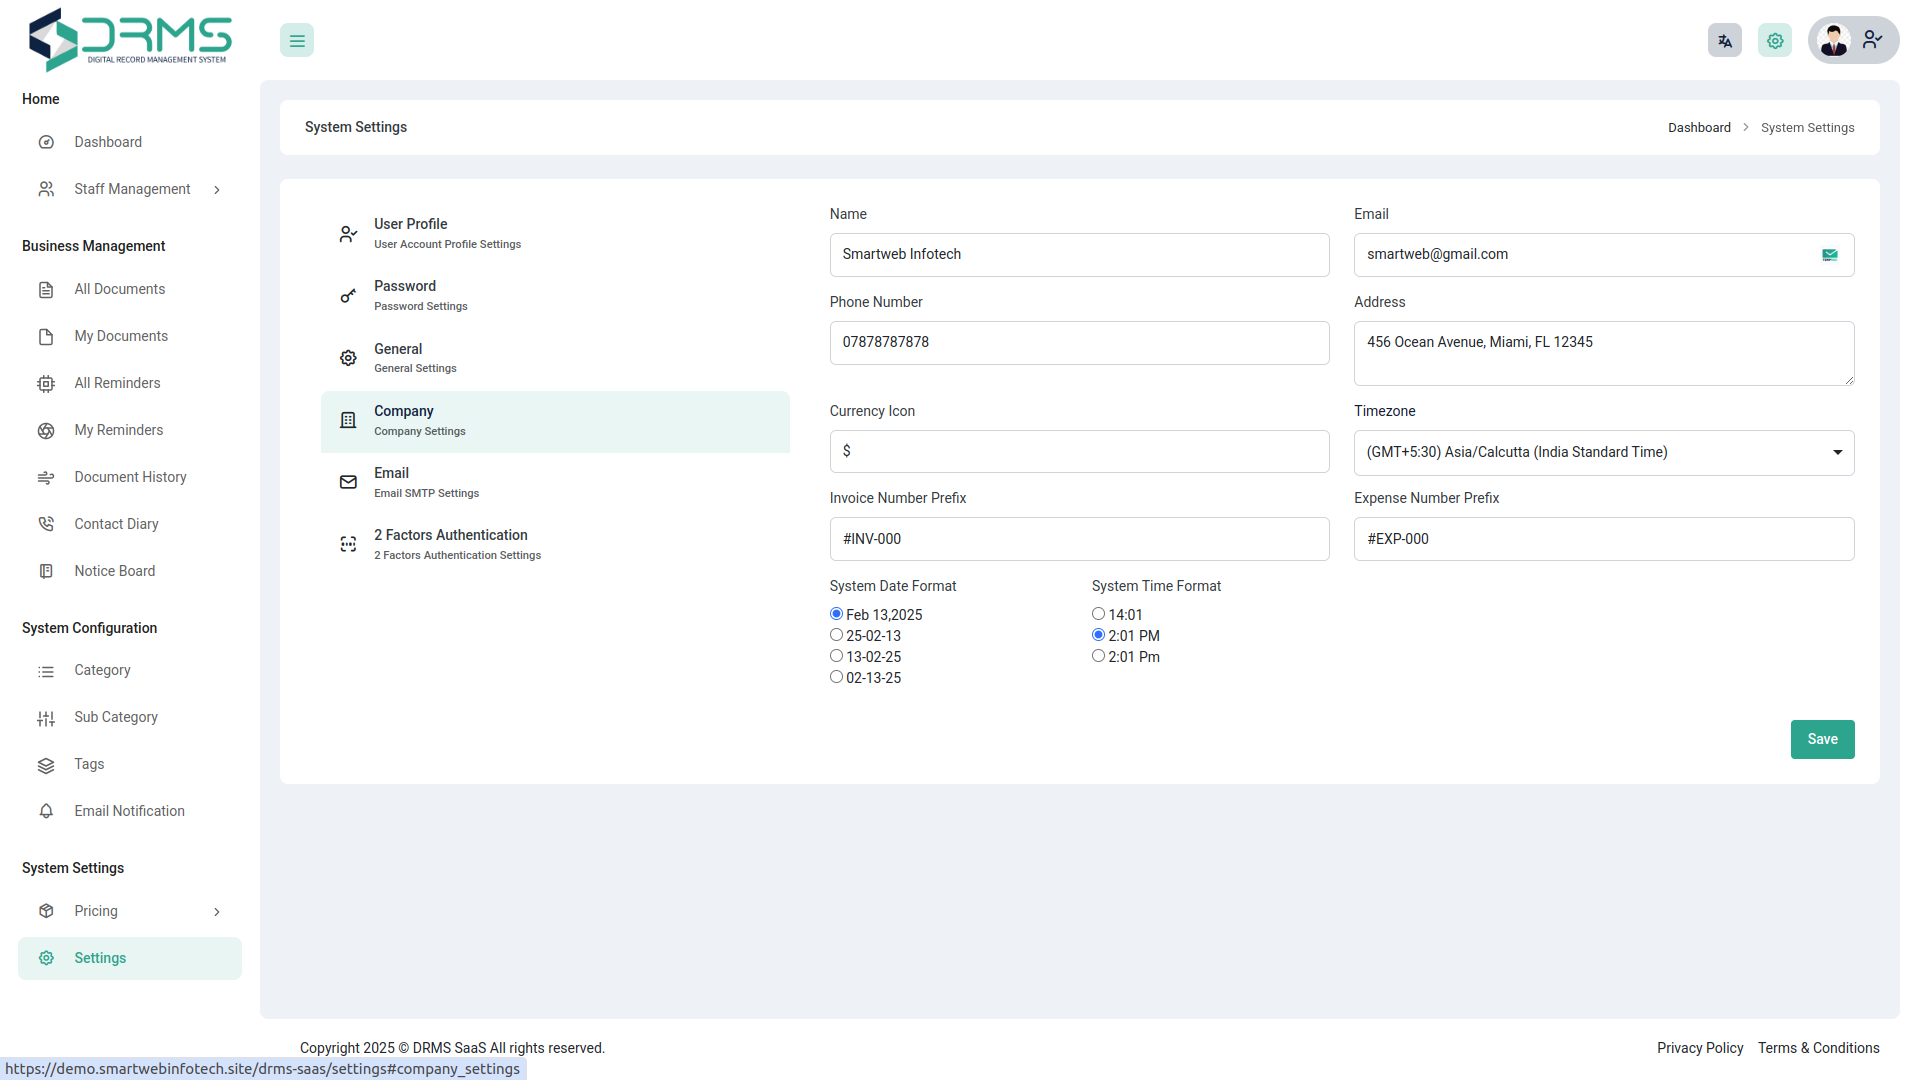This screenshot has width=1920, height=1080.
Task: Expand the Staff Management submenu
Action: [217, 190]
